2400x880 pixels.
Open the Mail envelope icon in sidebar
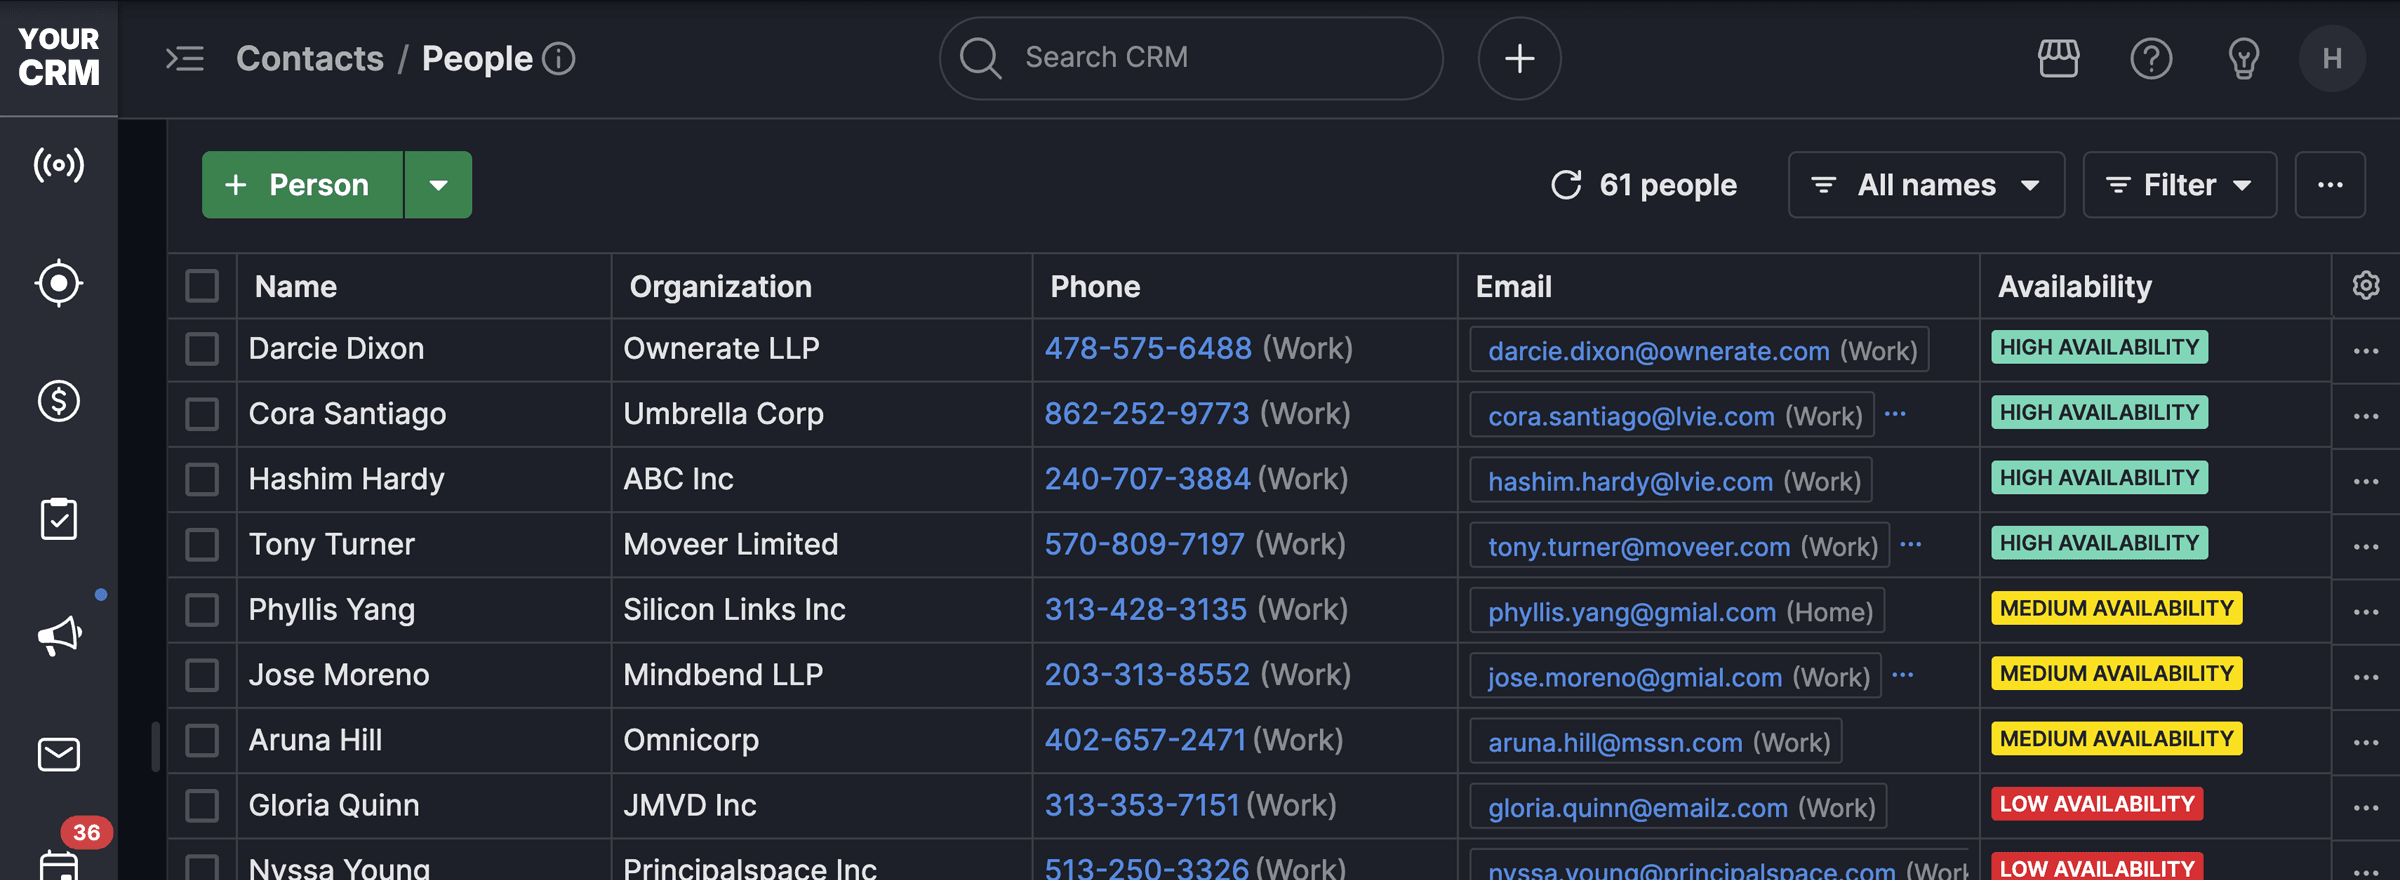pyautogui.click(x=58, y=754)
